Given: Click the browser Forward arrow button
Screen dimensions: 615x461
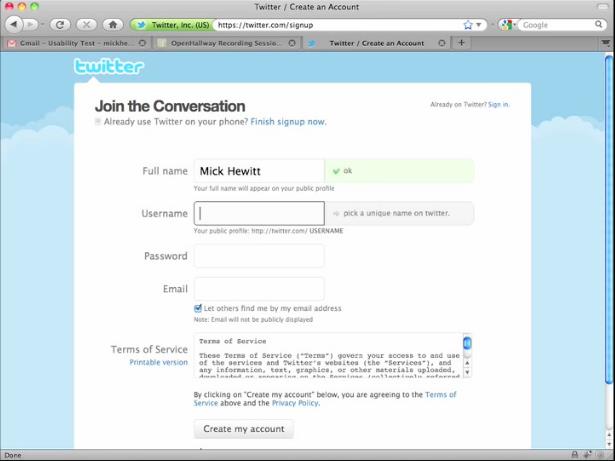Looking at the screenshot, I should (31, 25).
